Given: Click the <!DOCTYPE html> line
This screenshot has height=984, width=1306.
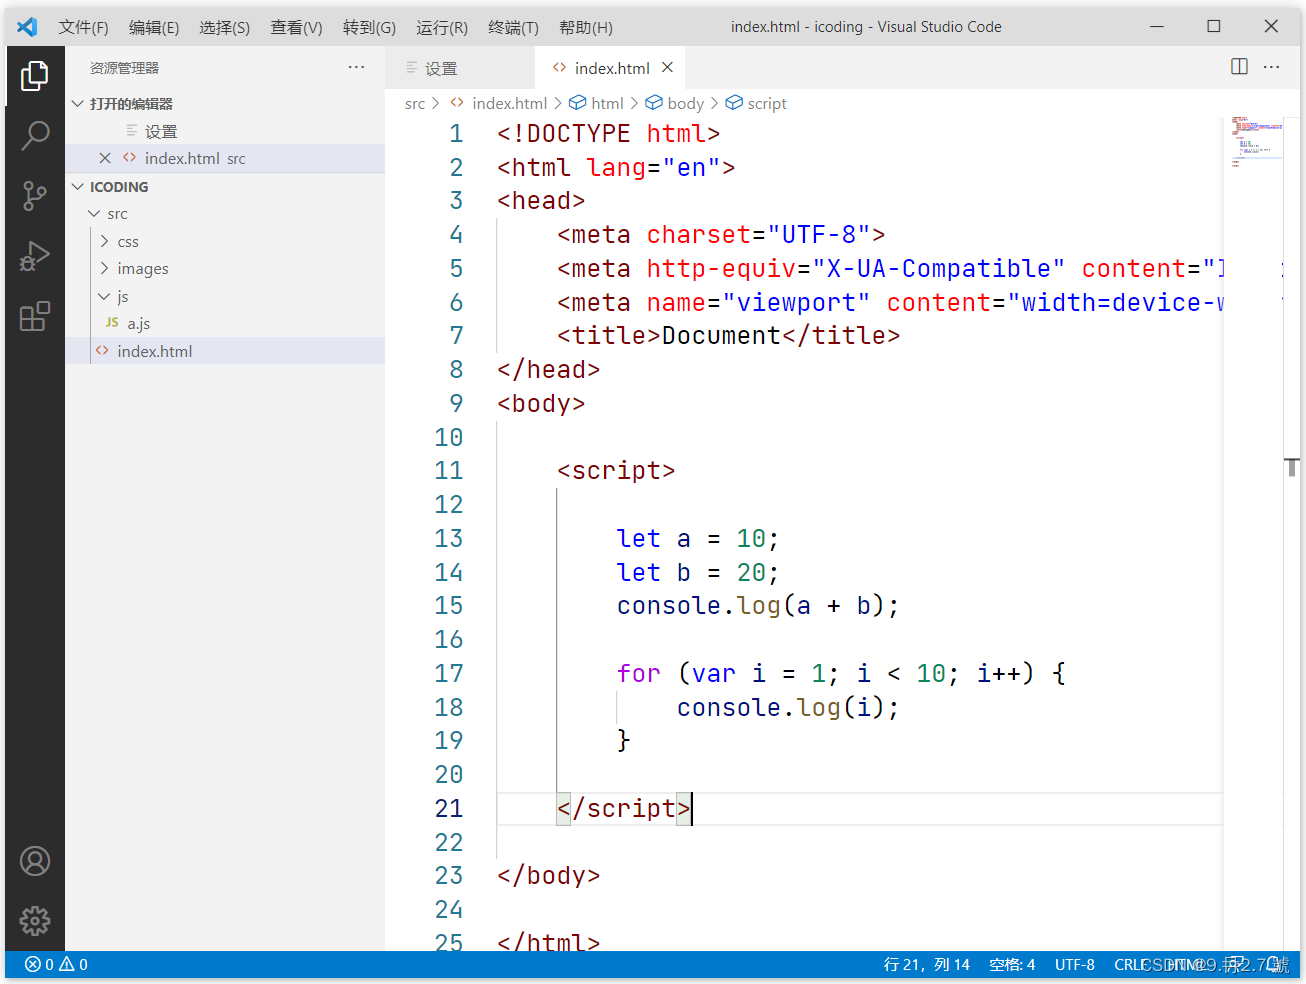Looking at the screenshot, I should (609, 134).
